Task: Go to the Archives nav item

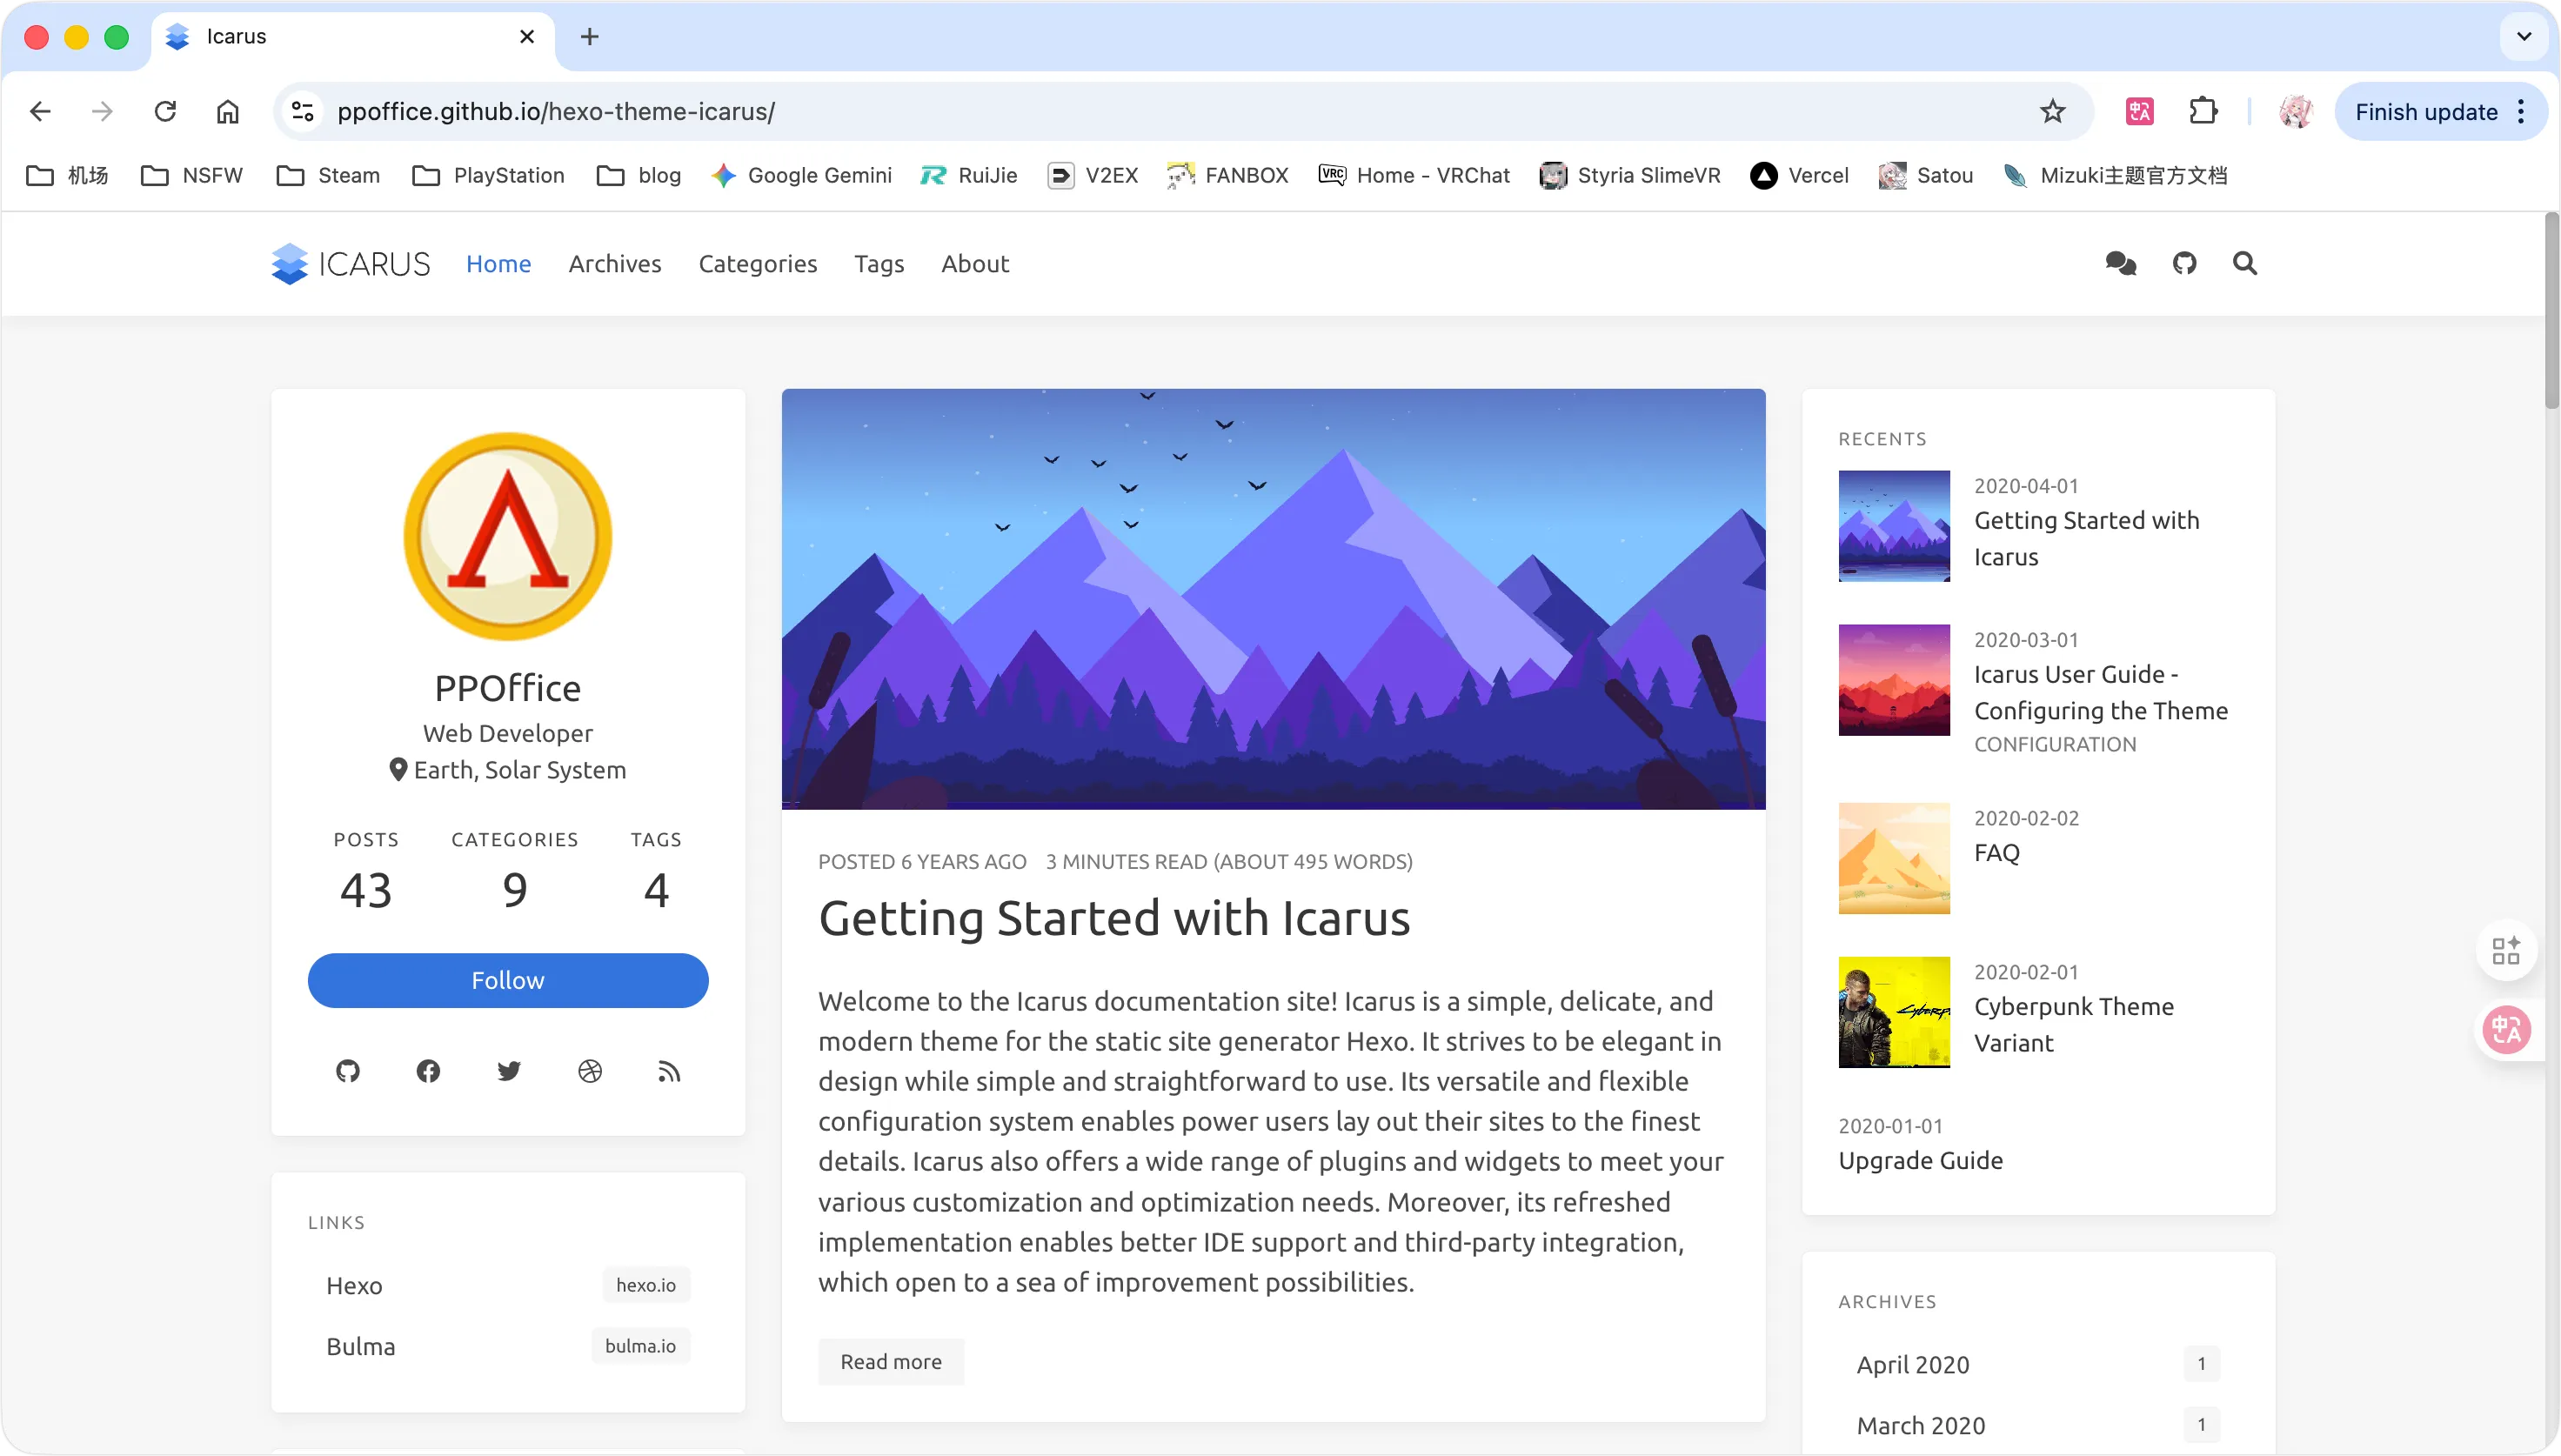Action: pyautogui.click(x=615, y=264)
